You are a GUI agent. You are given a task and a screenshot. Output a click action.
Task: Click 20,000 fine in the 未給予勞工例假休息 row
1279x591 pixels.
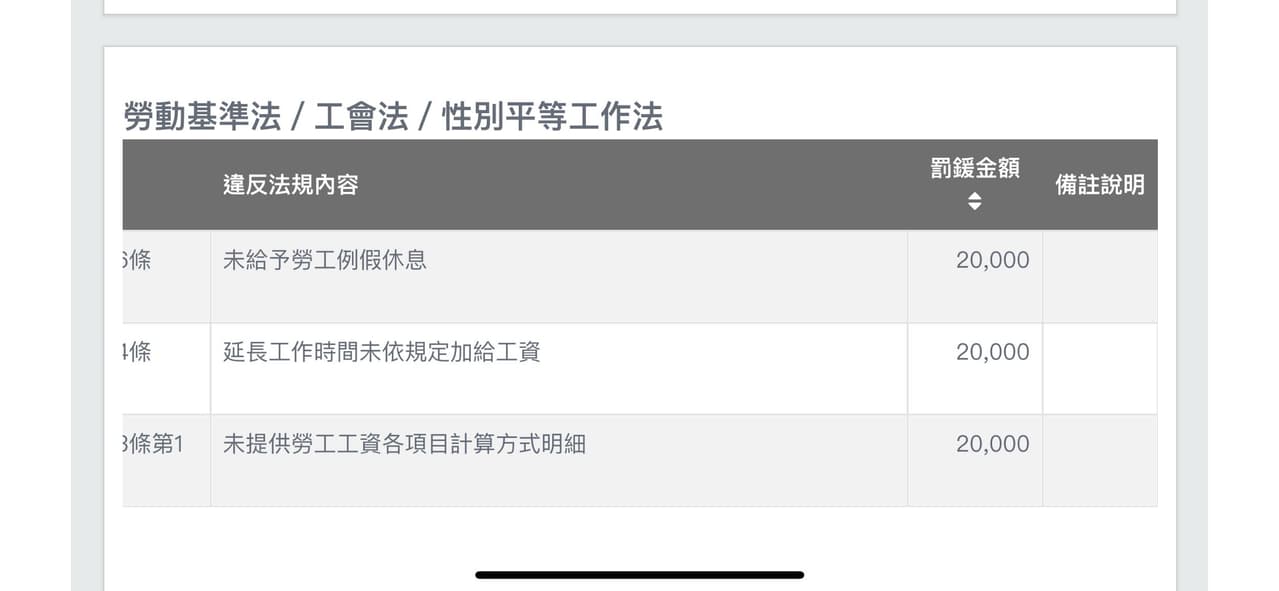(x=992, y=260)
